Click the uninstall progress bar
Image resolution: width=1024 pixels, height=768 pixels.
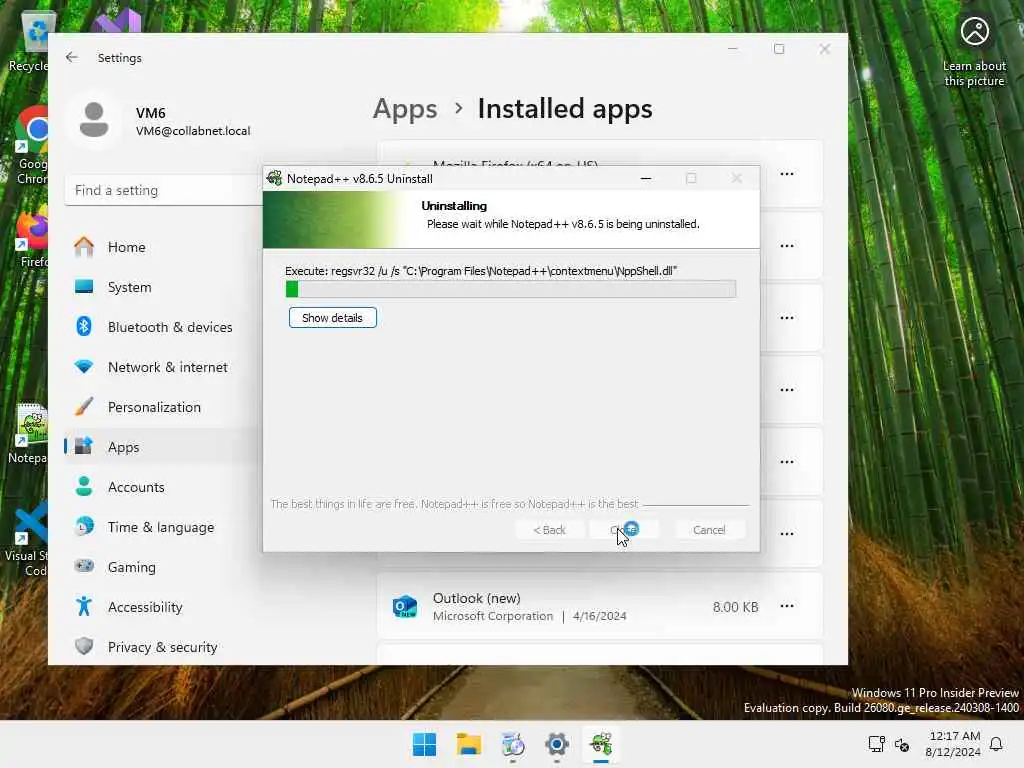click(x=511, y=289)
